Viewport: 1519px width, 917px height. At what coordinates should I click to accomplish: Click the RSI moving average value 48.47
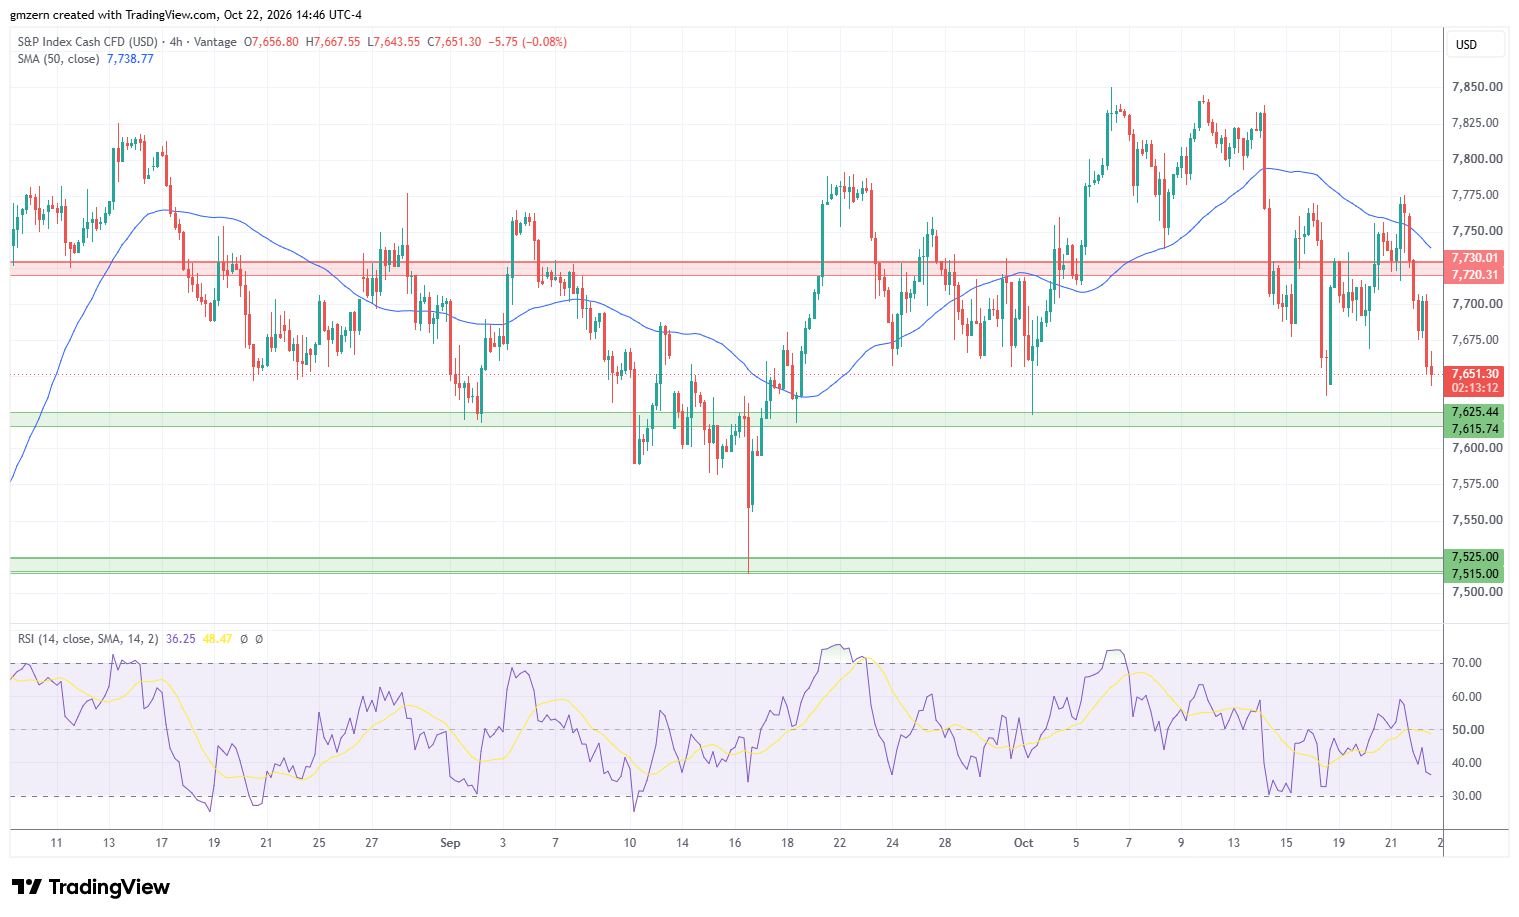[217, 639]
